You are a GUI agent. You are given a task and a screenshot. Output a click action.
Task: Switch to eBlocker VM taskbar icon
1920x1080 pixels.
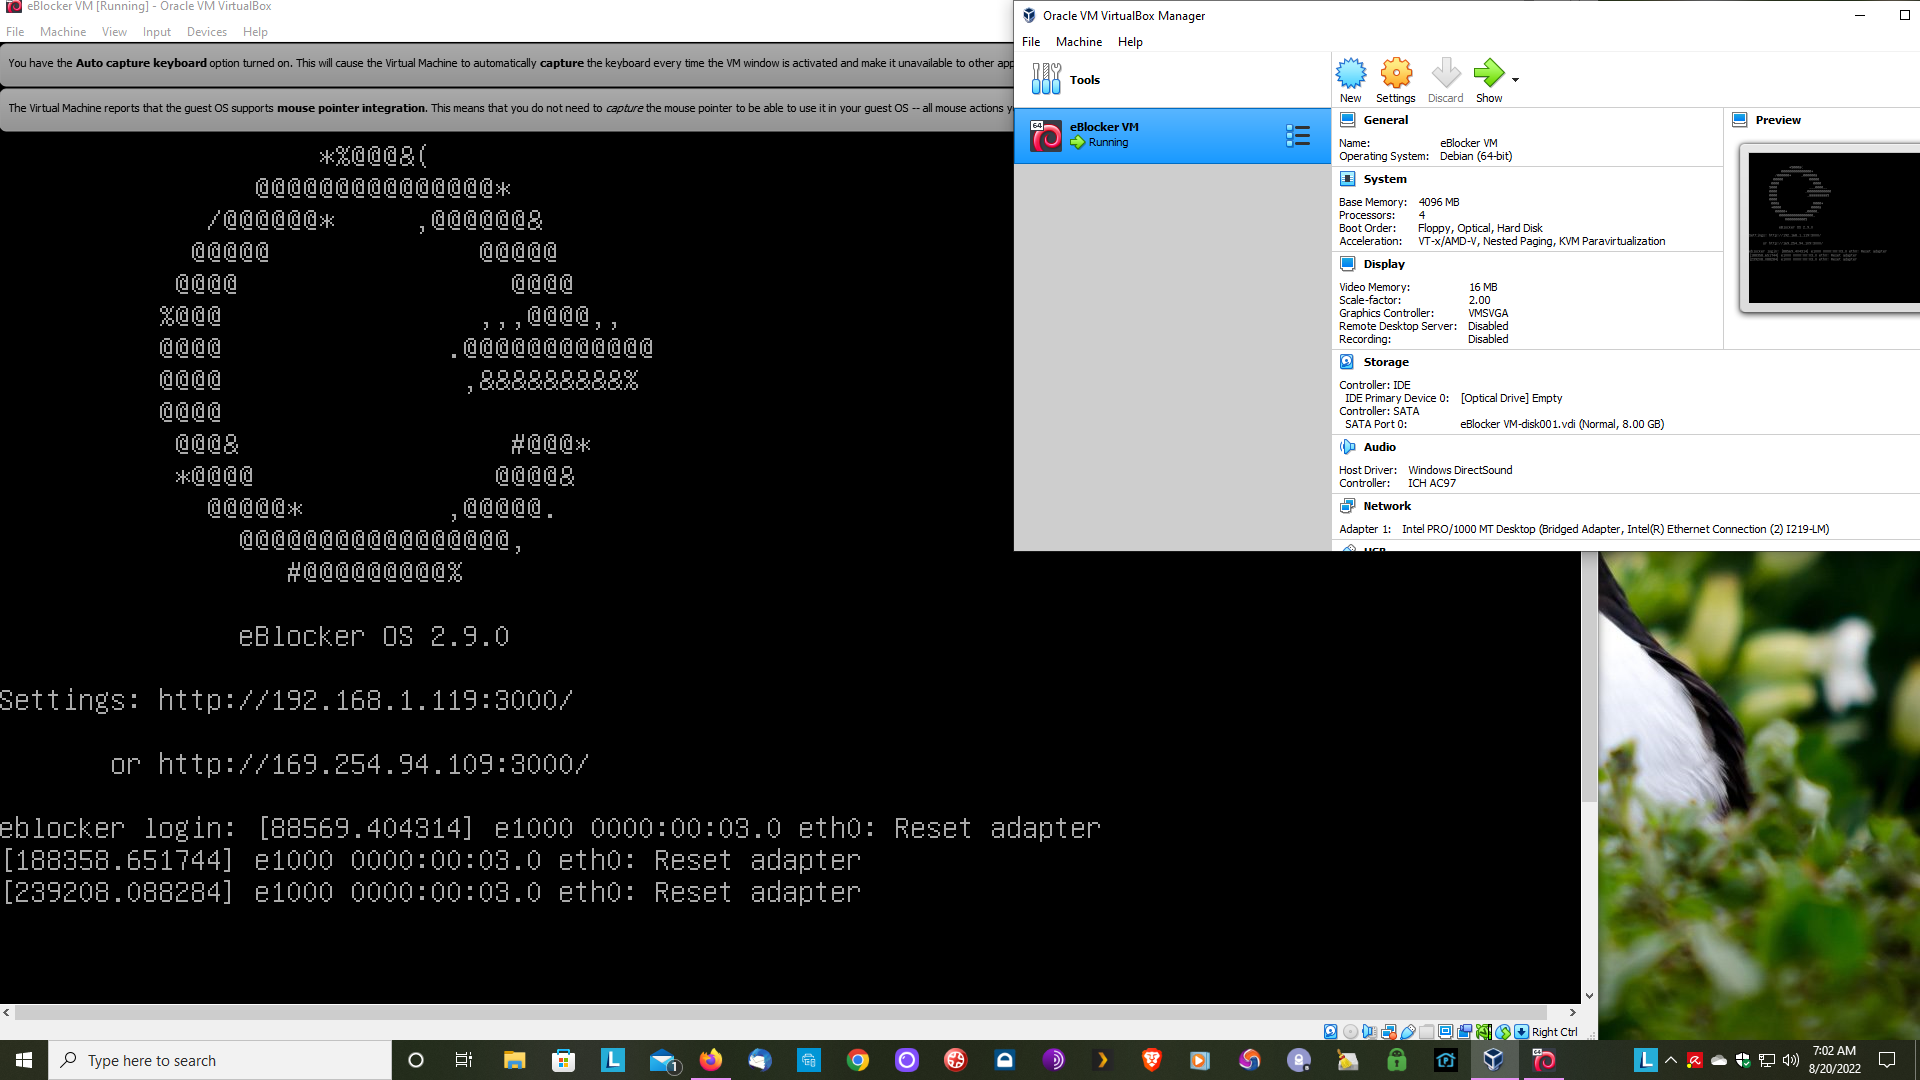pyautogui.click(x=1544, y=1060)
